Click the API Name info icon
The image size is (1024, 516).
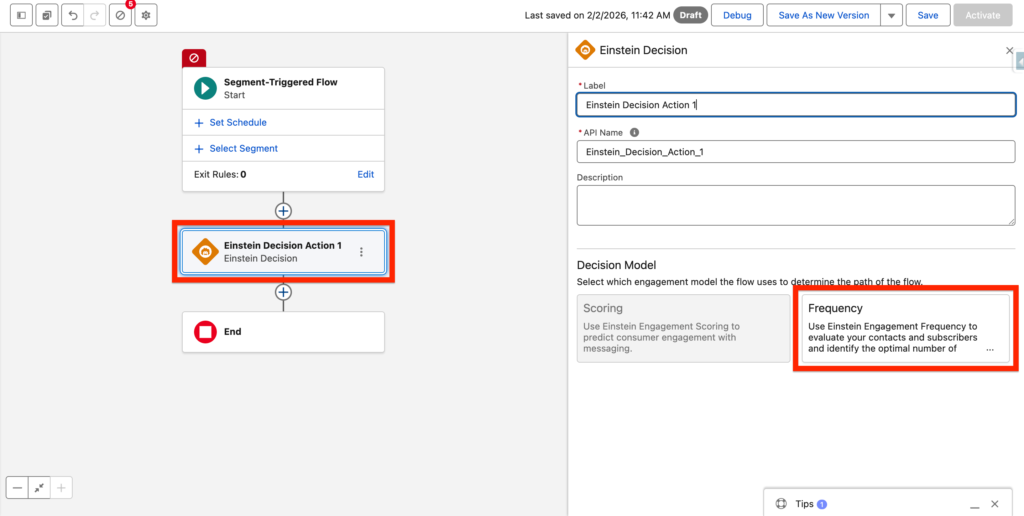(635, 132)
